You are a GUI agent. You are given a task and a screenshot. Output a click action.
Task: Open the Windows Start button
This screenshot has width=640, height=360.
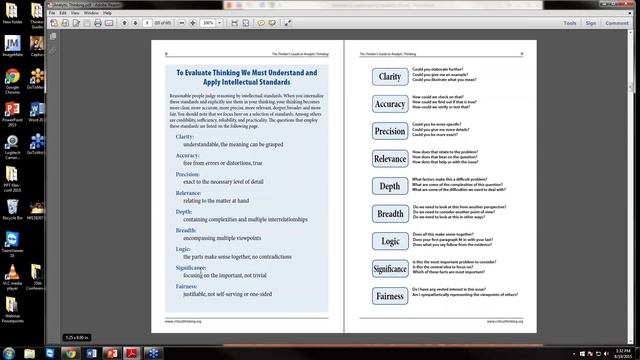(9, 353)
